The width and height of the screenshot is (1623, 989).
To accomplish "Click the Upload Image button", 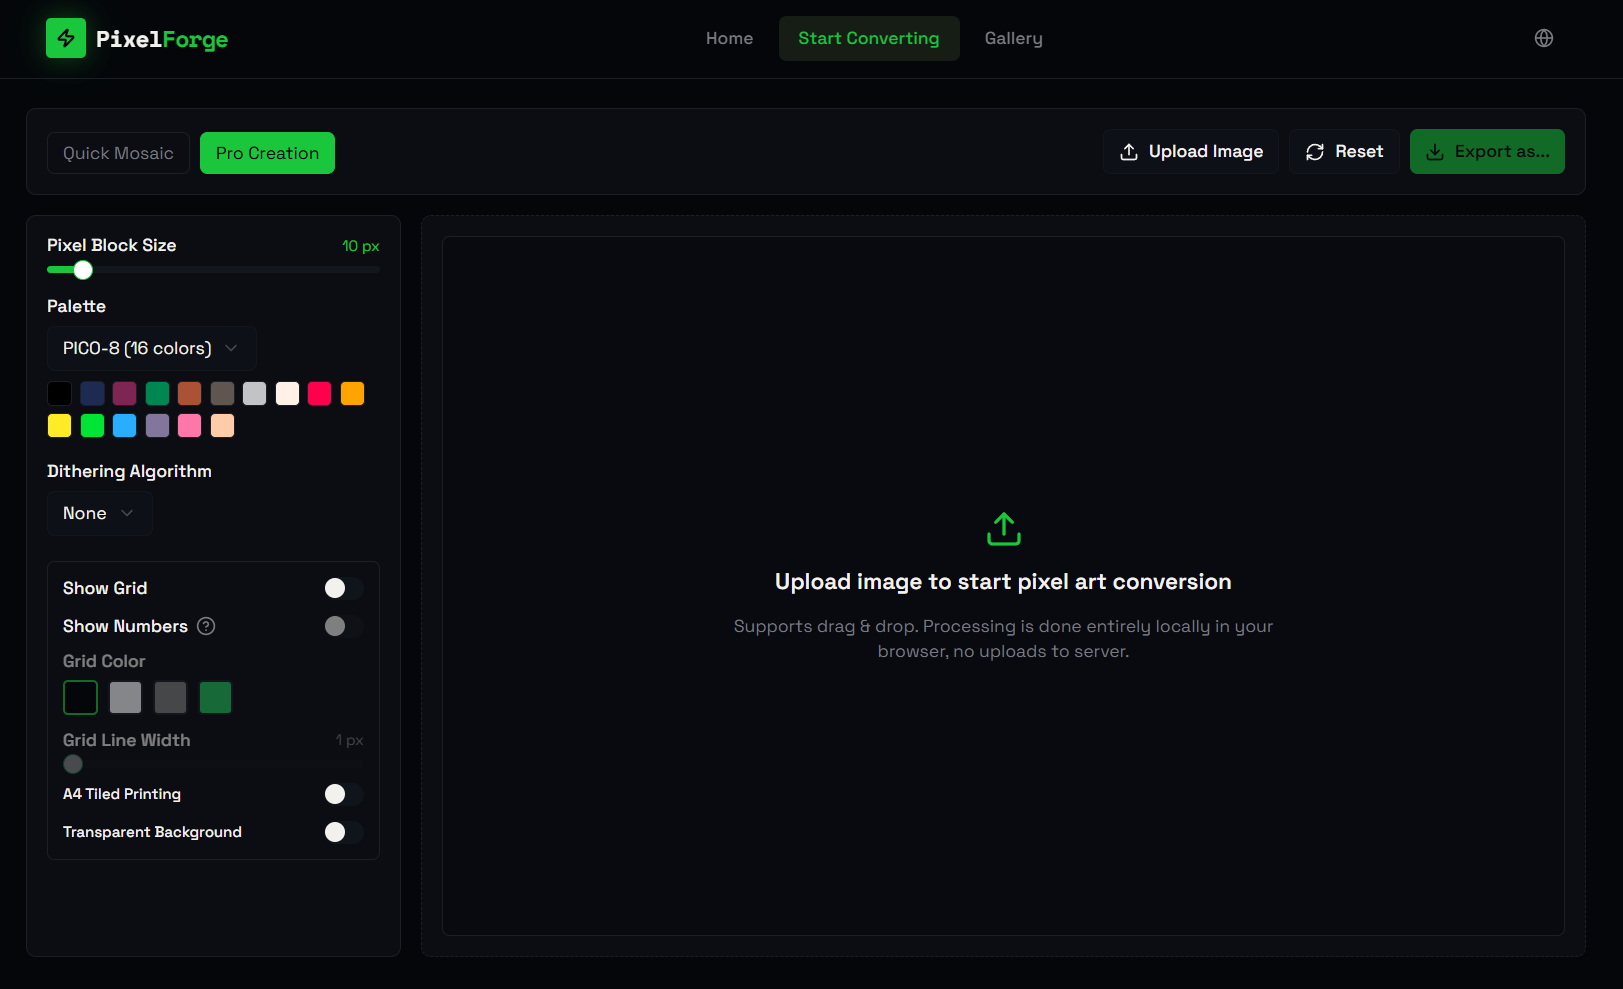I will point(1191,152).
